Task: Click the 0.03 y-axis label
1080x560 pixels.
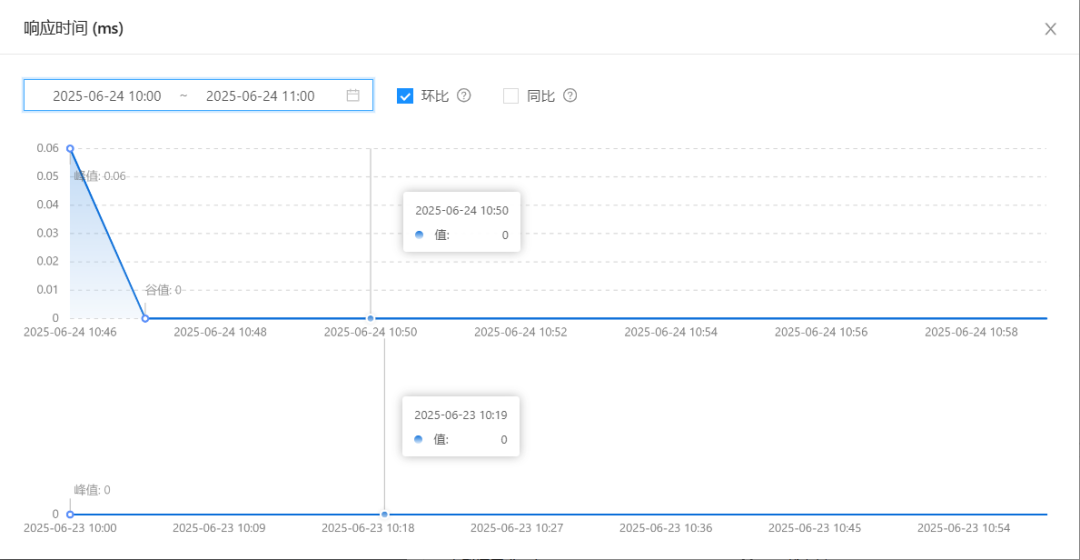Action: [48, 233]
